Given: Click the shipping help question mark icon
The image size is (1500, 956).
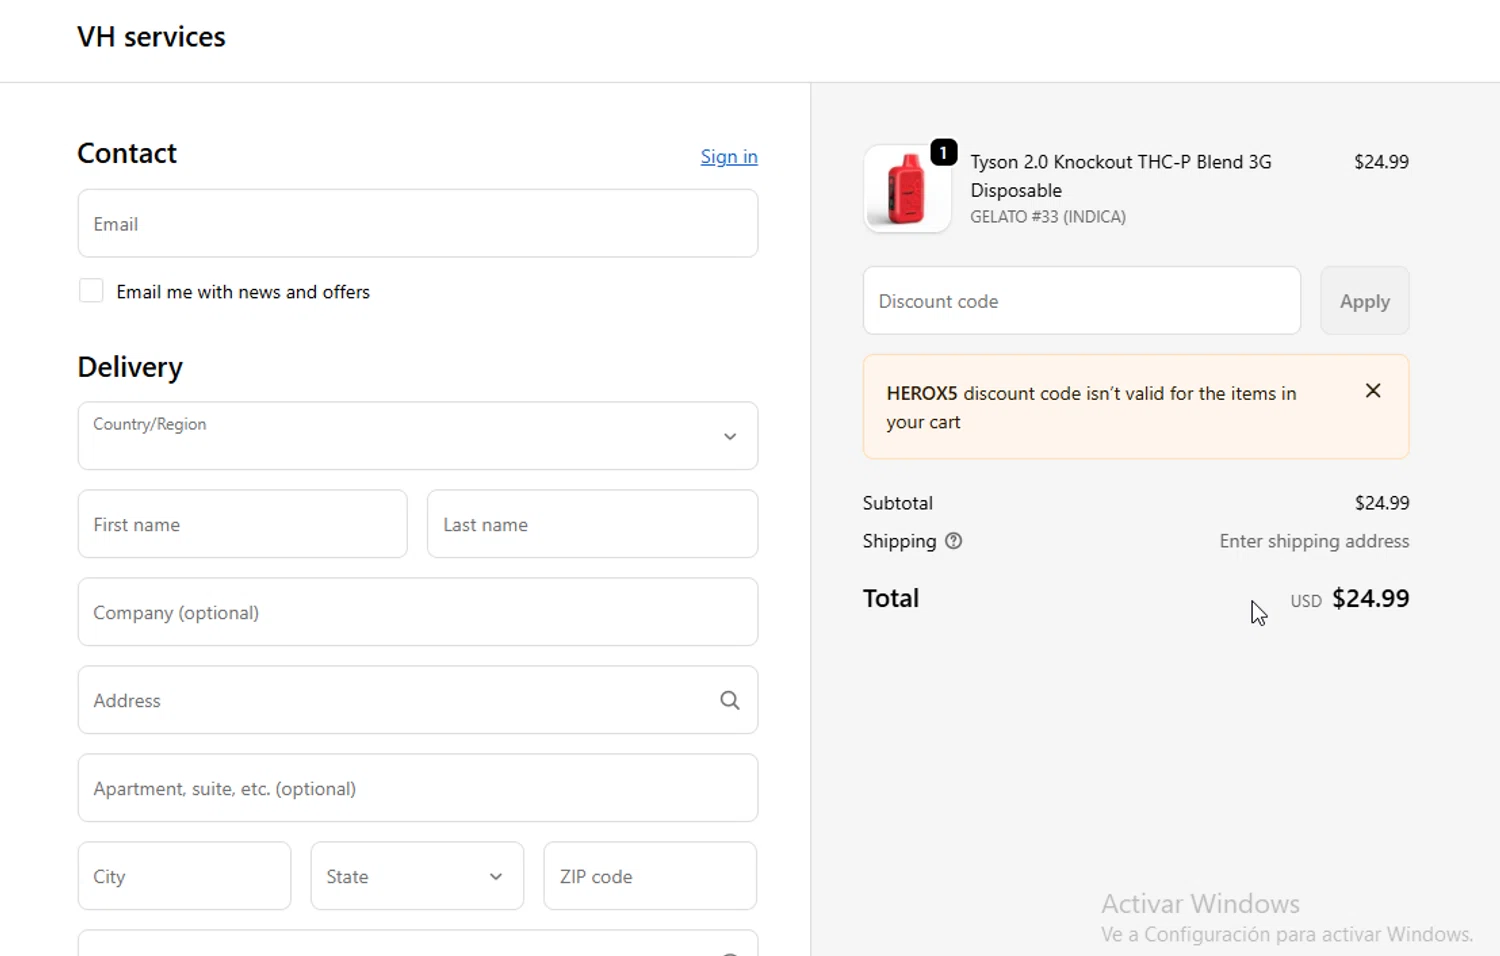Looking at the screenshot, I should 954,541.
